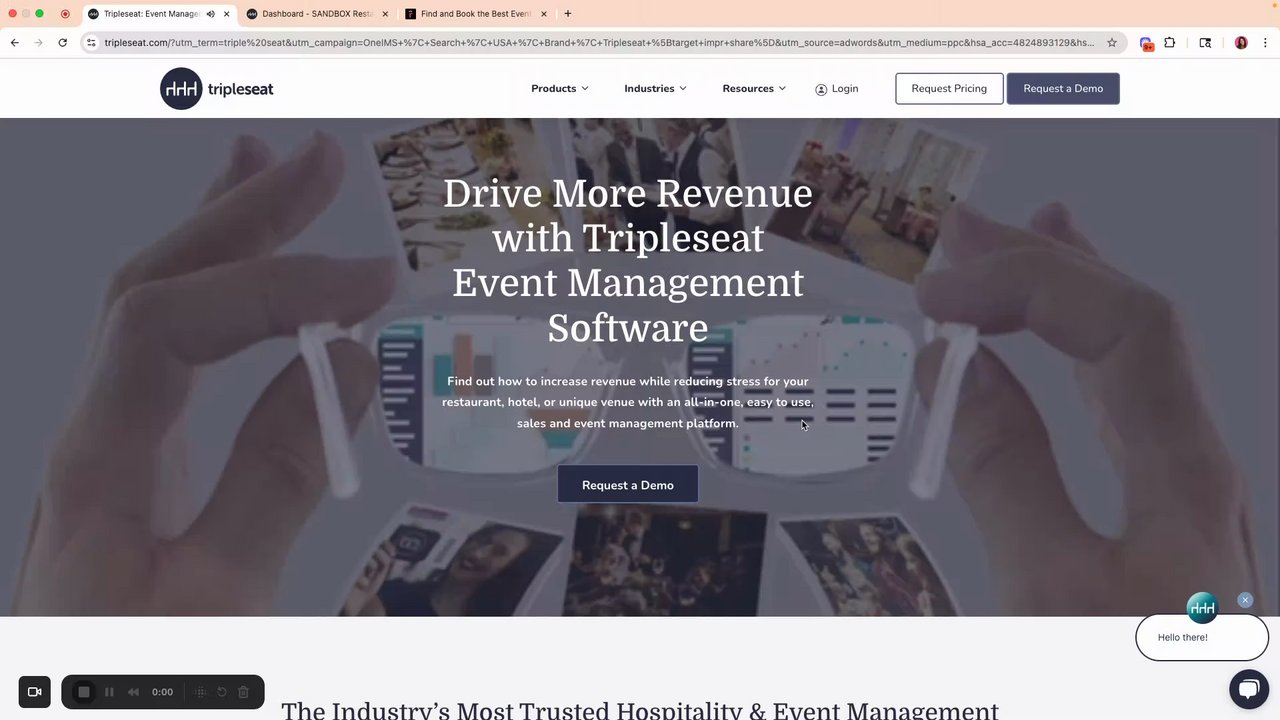Switch to Find and Book the Best Event tab
This screenshot has width=1280, height=720.
[x=476, y=14]
